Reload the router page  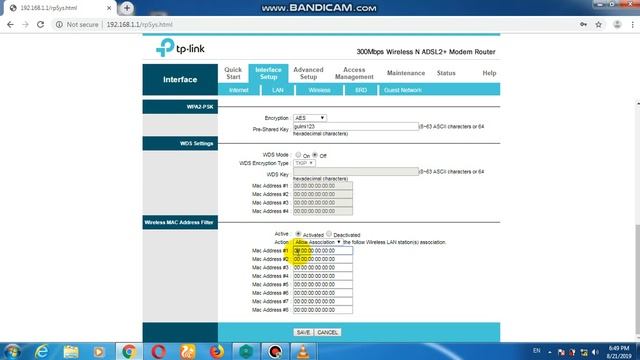click(40, 24)
